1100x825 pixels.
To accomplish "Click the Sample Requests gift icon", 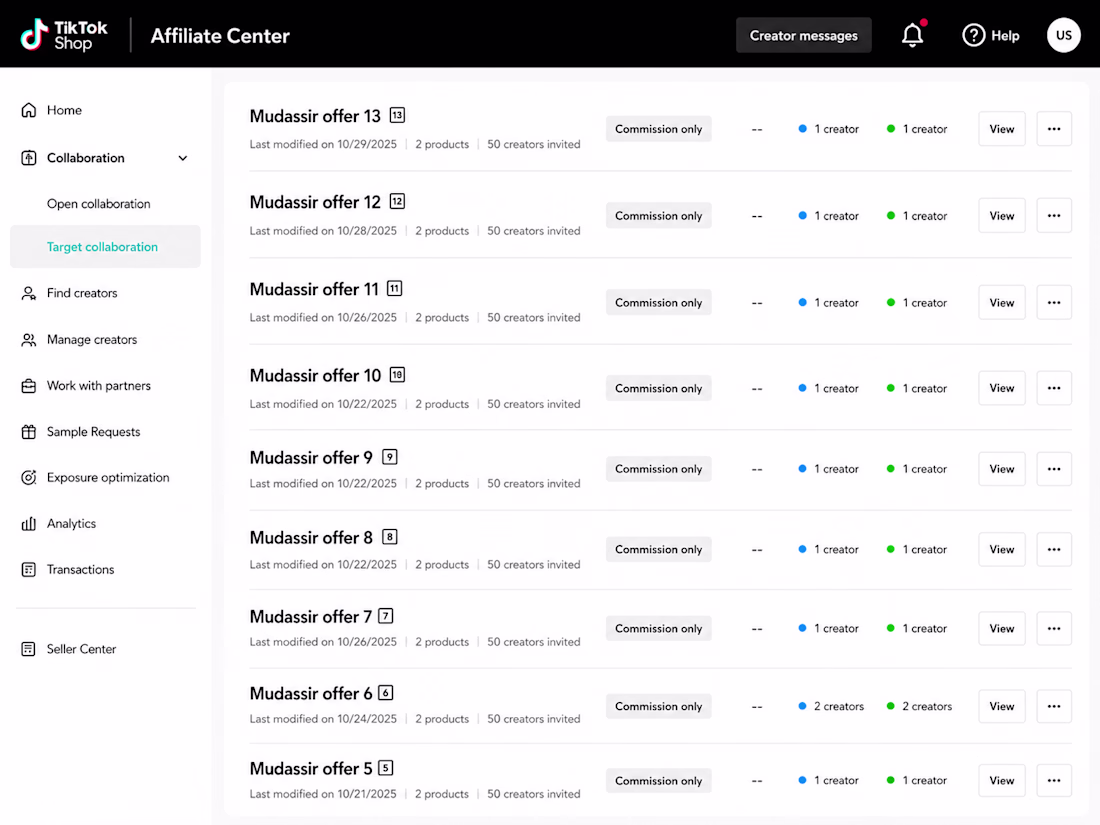I will pyautogui.click(x=29, y=432).
